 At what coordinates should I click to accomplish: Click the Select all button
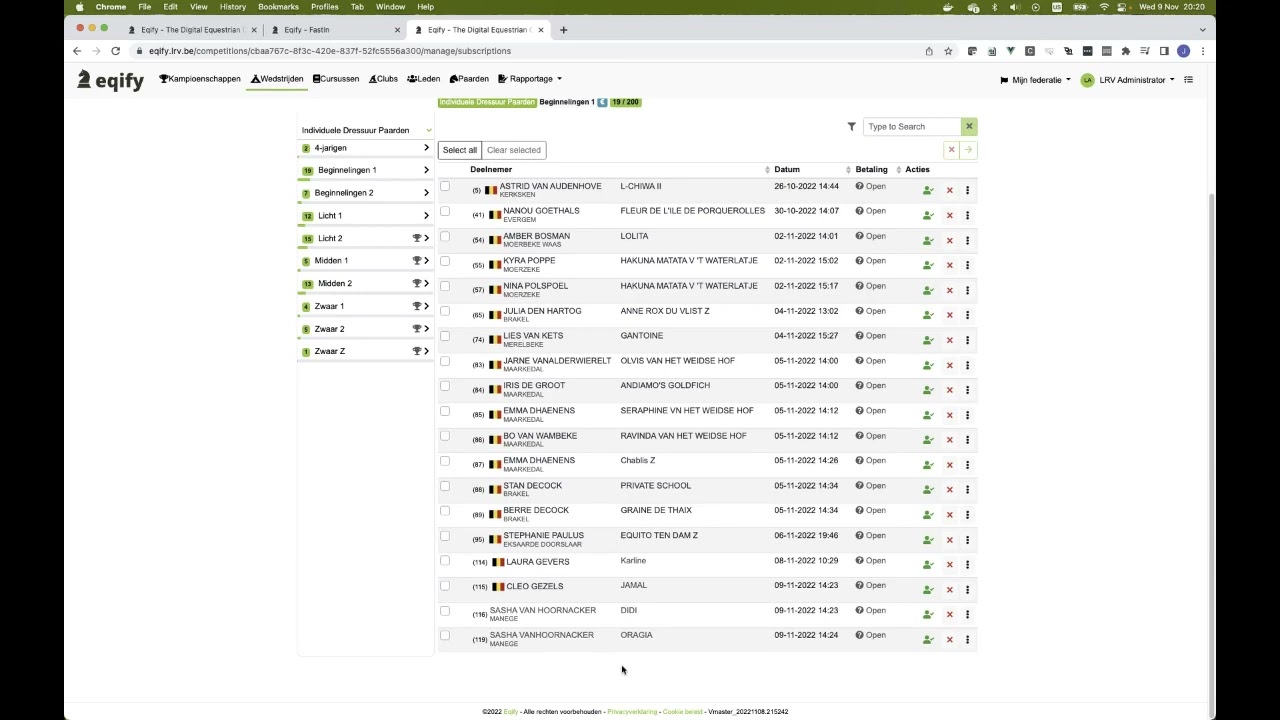(460, 150)
